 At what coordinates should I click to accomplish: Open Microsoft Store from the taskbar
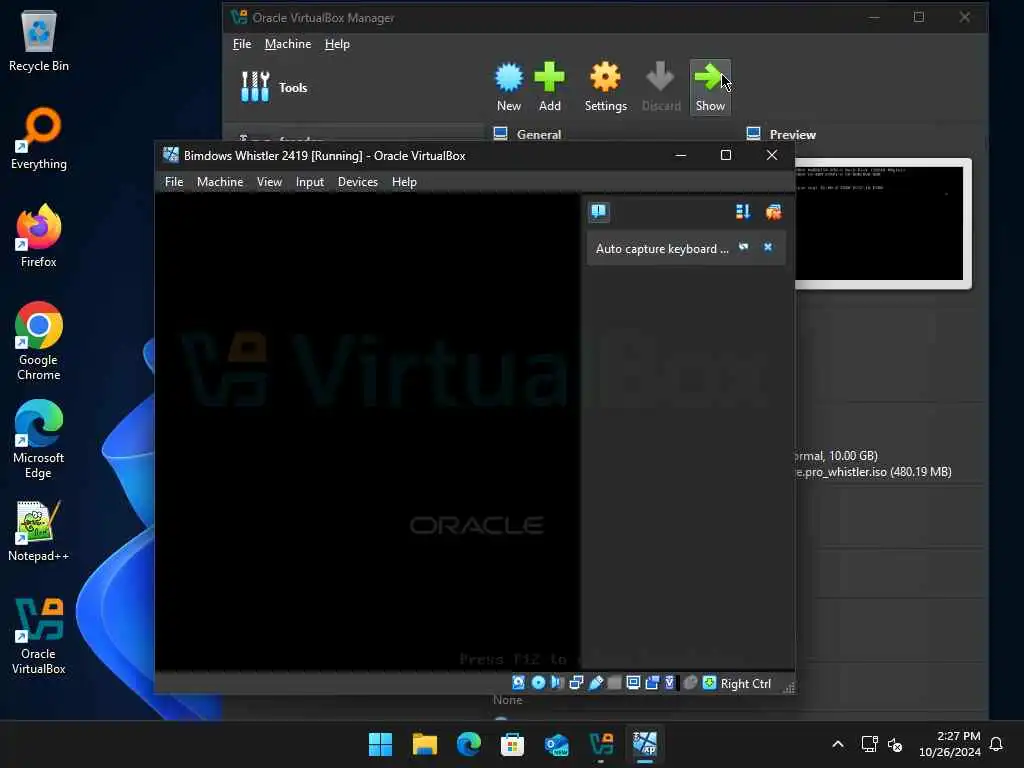point(512,744)
